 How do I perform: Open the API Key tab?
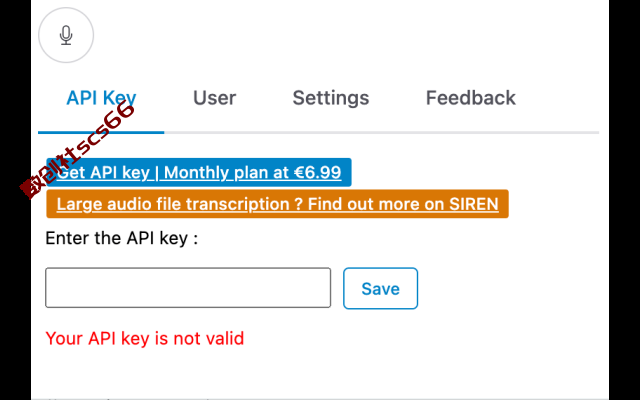point(101,98)
